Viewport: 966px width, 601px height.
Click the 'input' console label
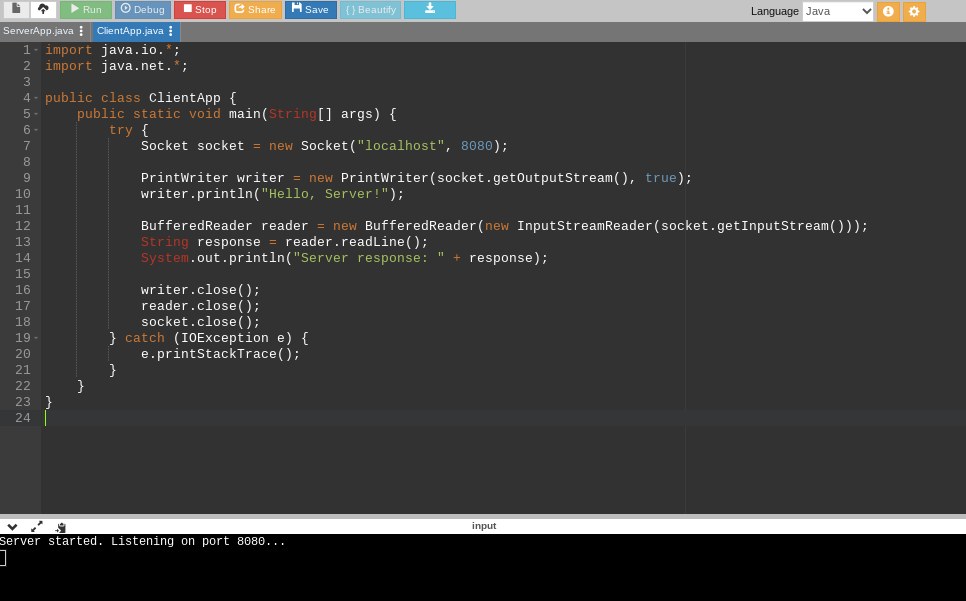click(x=484, y=526)
